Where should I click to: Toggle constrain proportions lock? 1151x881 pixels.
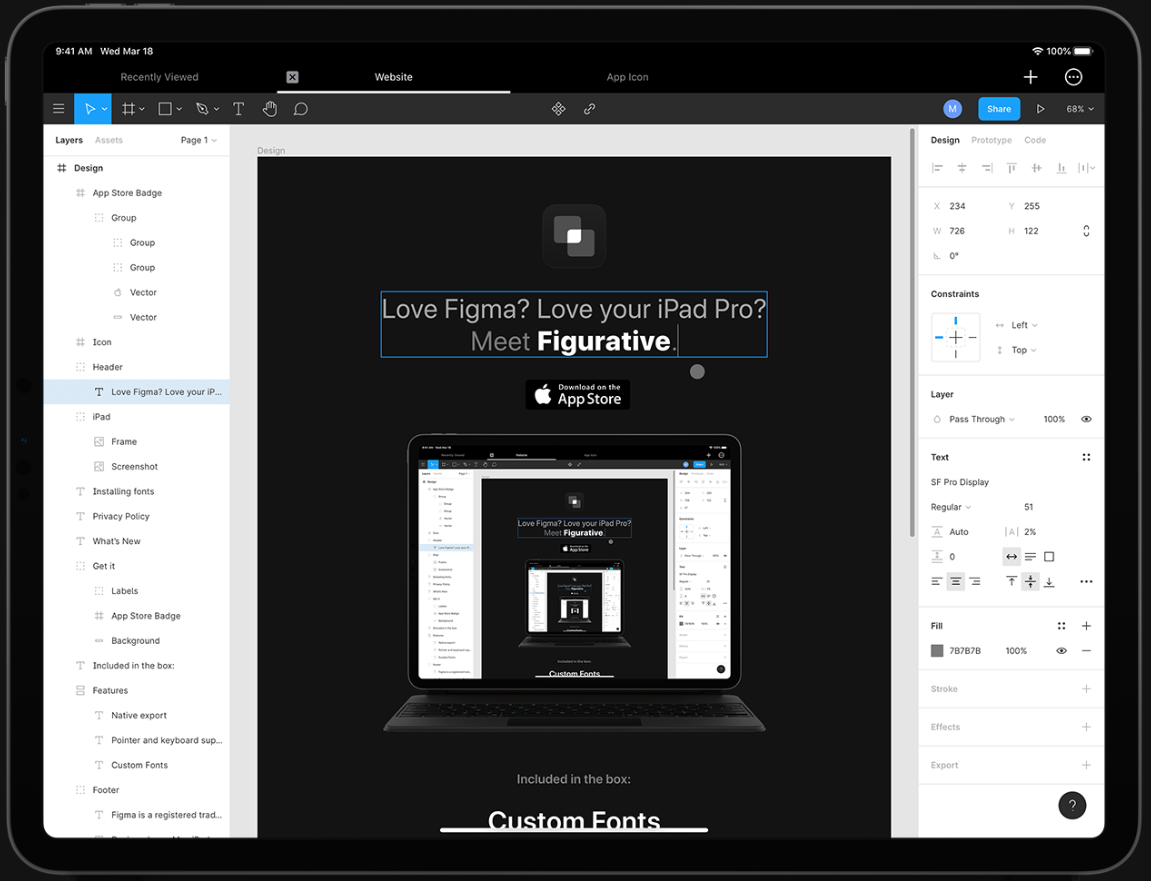[x=1086, y=231]
